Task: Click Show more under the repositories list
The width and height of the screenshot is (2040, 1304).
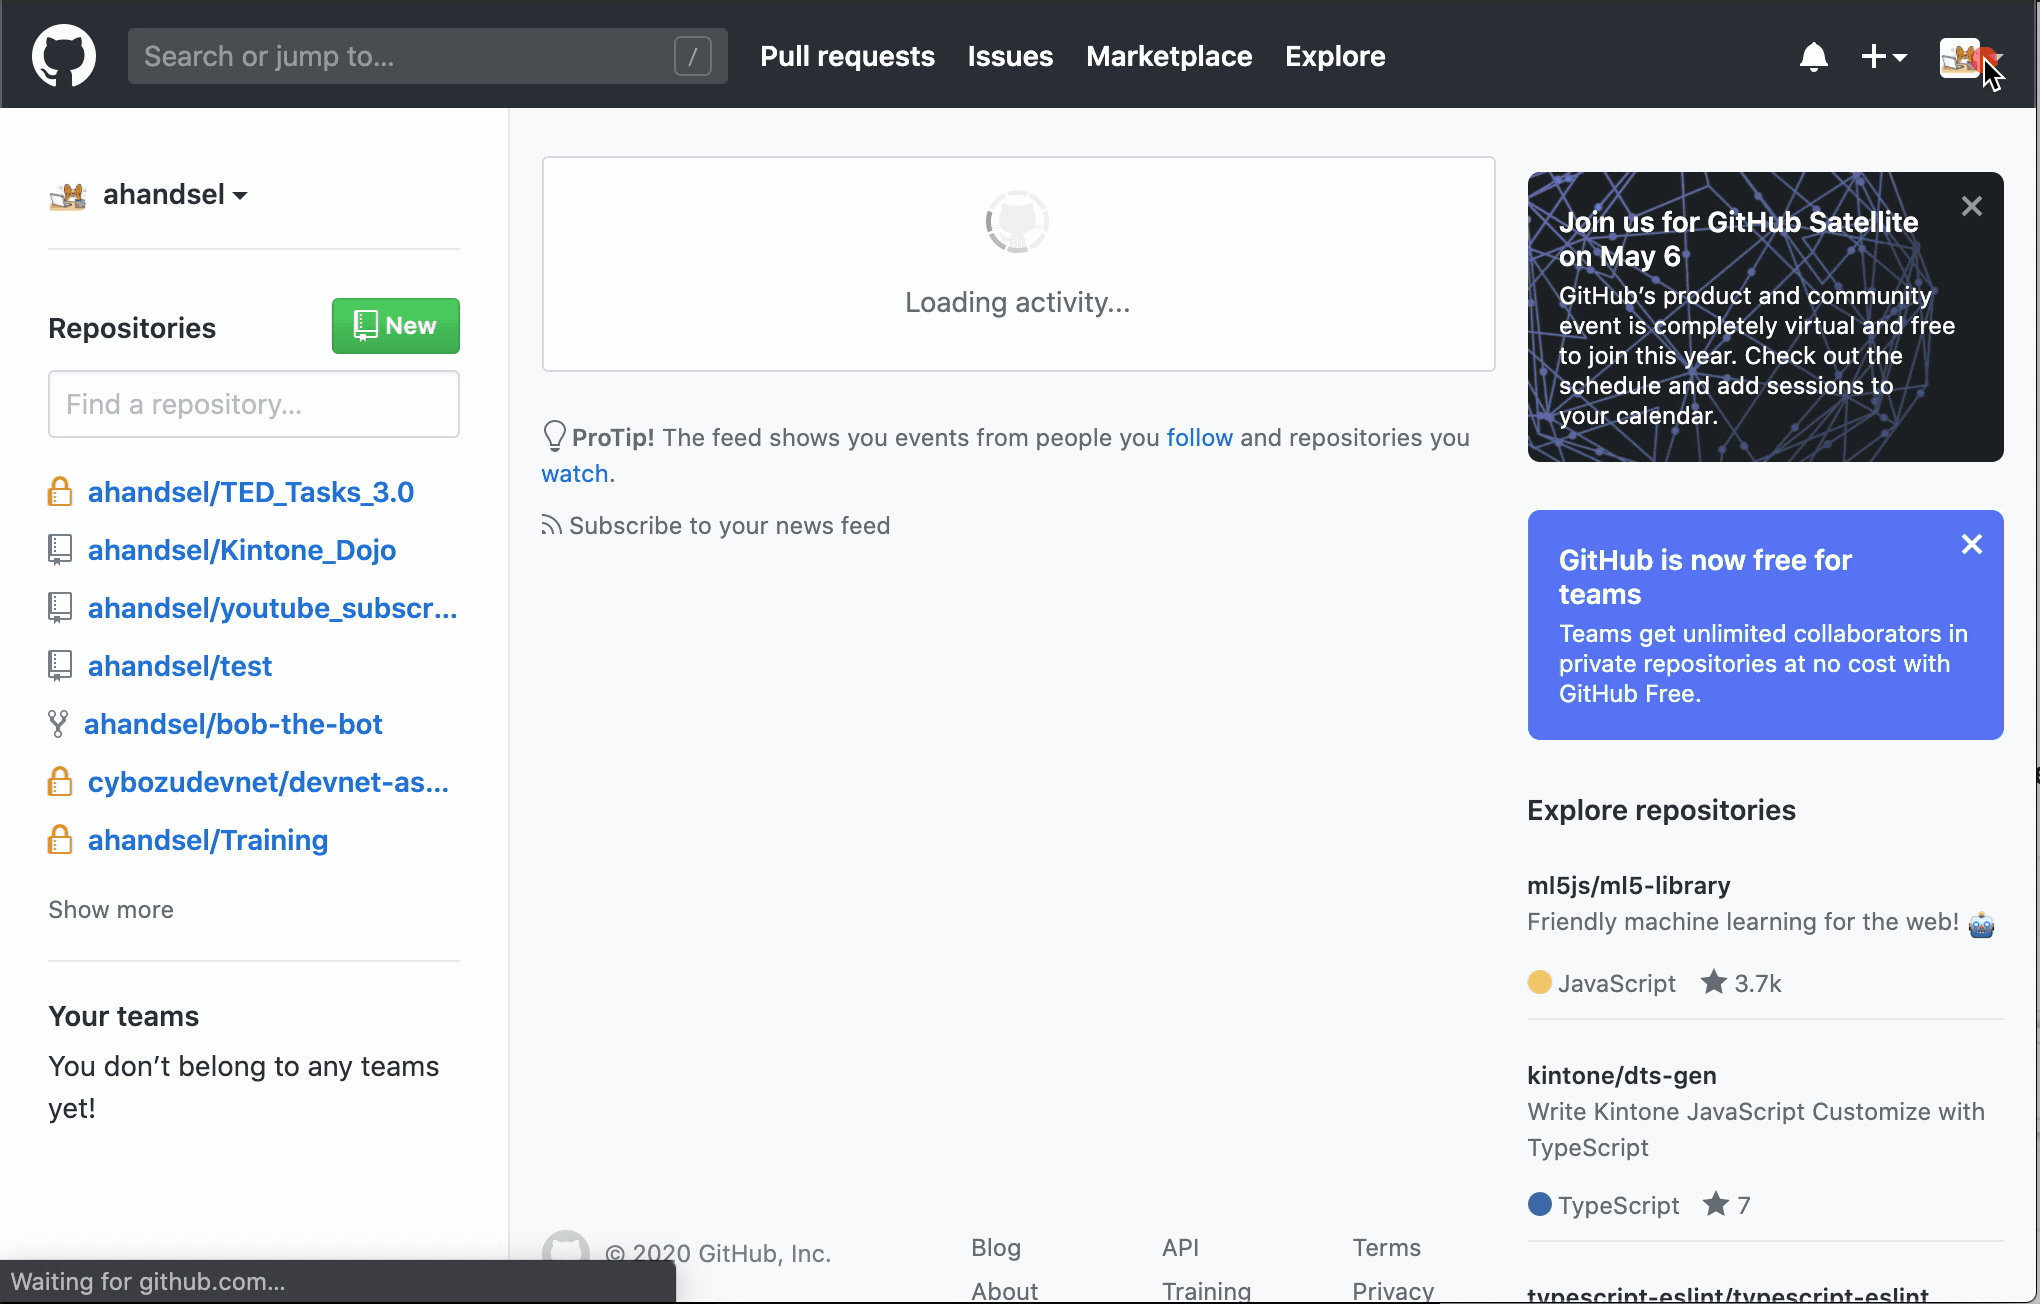Action: pyautogui.click(x=110, y=910)
